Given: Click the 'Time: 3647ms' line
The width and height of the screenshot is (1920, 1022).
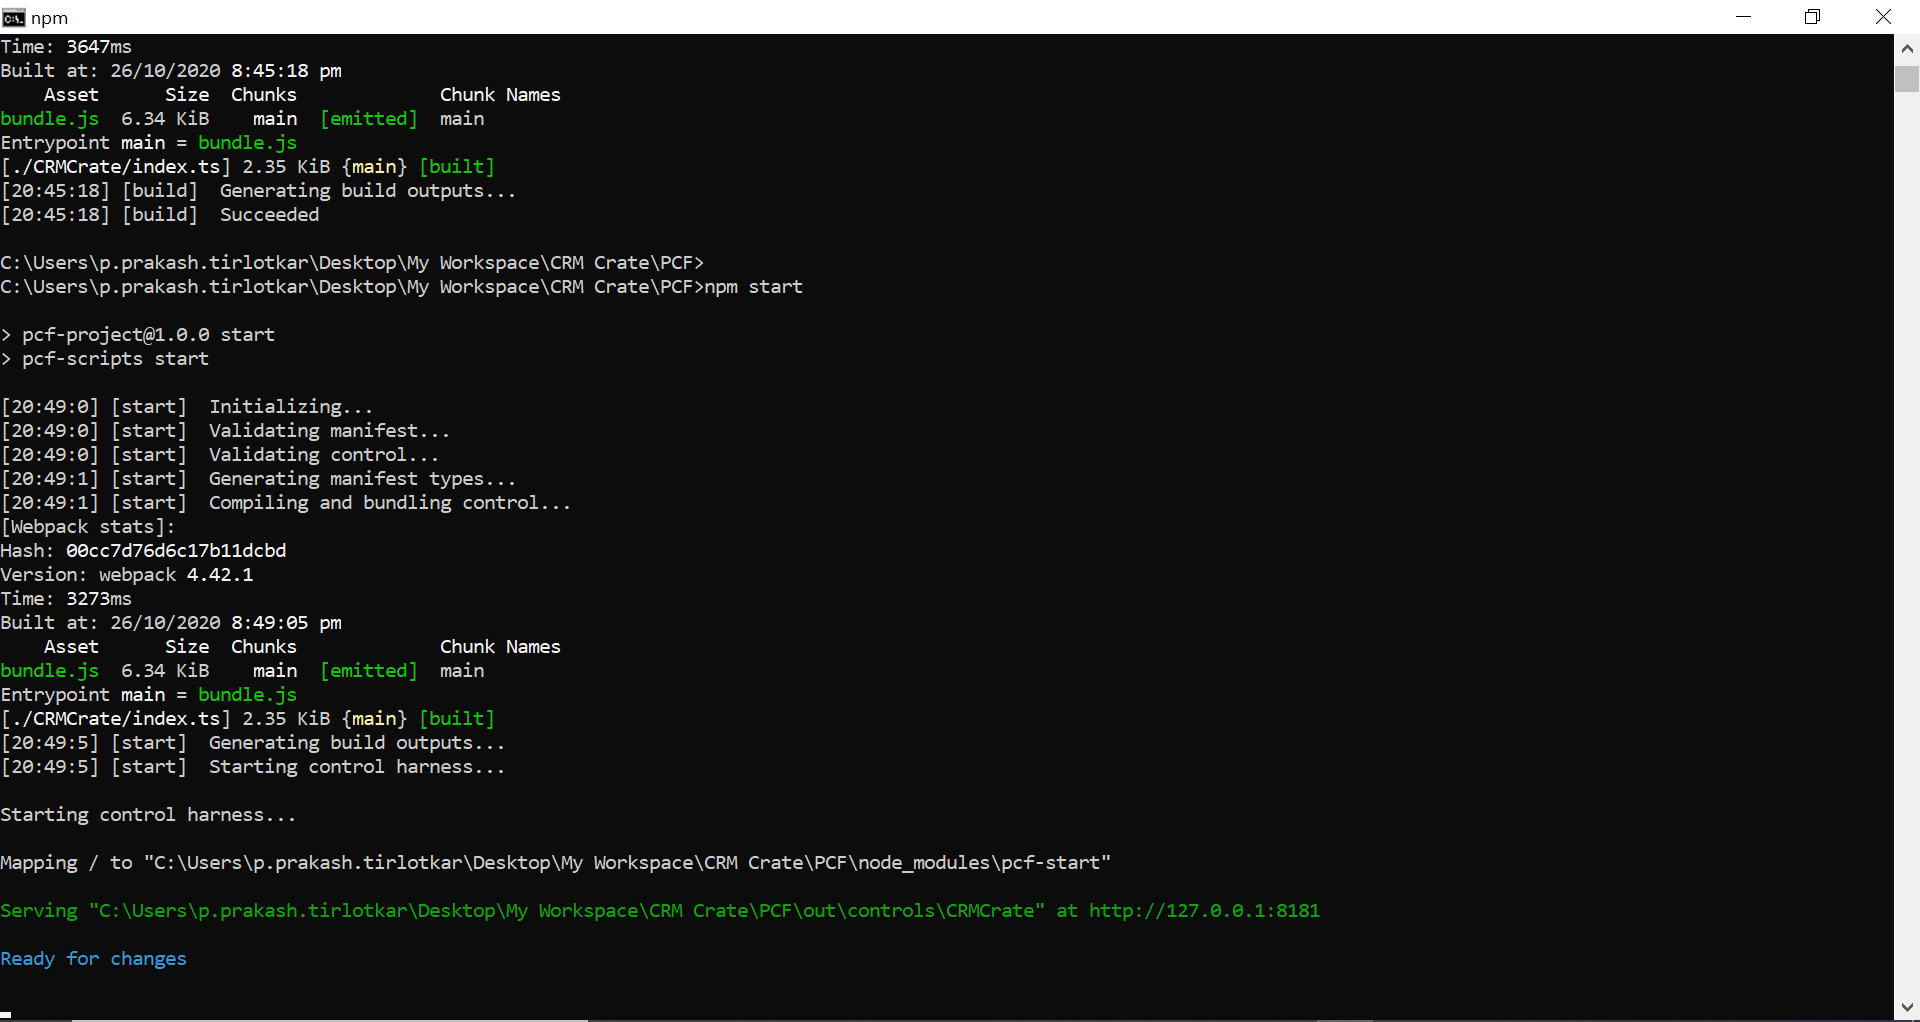Looking at the screenshot, I should 66,47.
